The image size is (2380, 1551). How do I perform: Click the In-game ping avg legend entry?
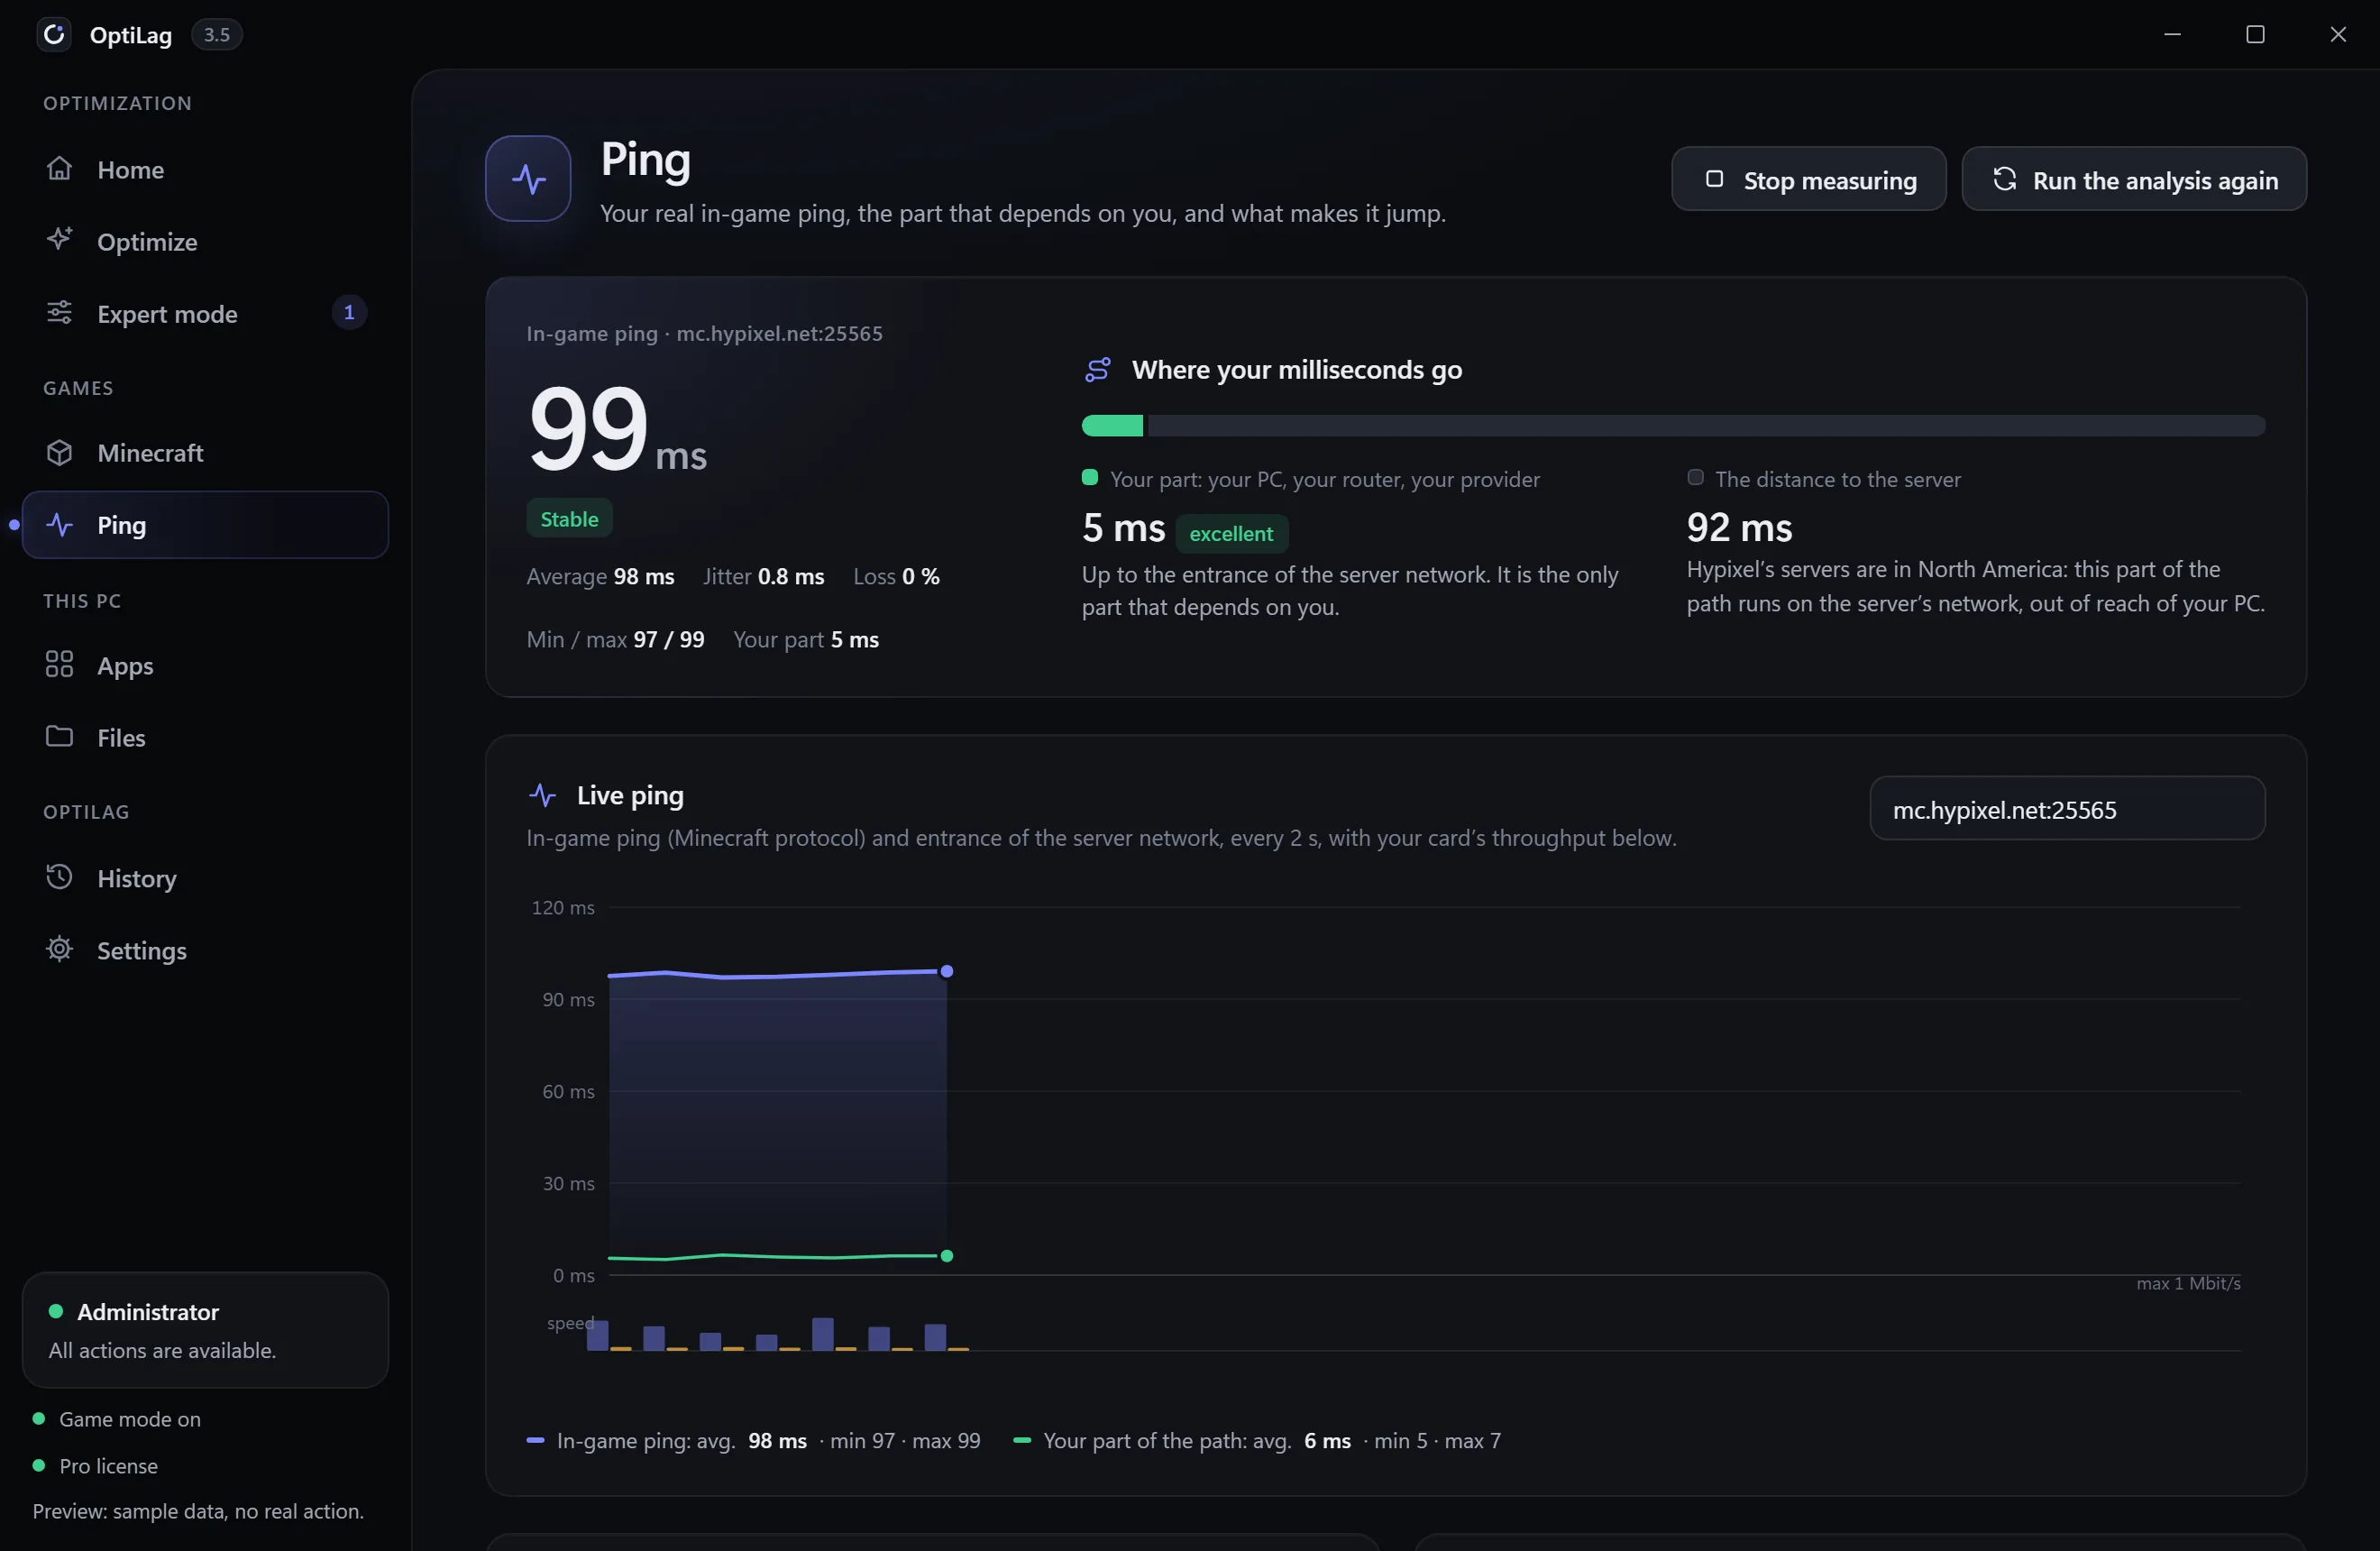pos(754,1441)
